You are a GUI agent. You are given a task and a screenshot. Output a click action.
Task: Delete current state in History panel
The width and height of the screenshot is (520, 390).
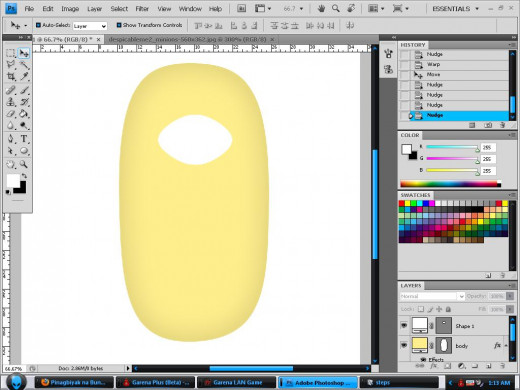(x=502, y=125)
